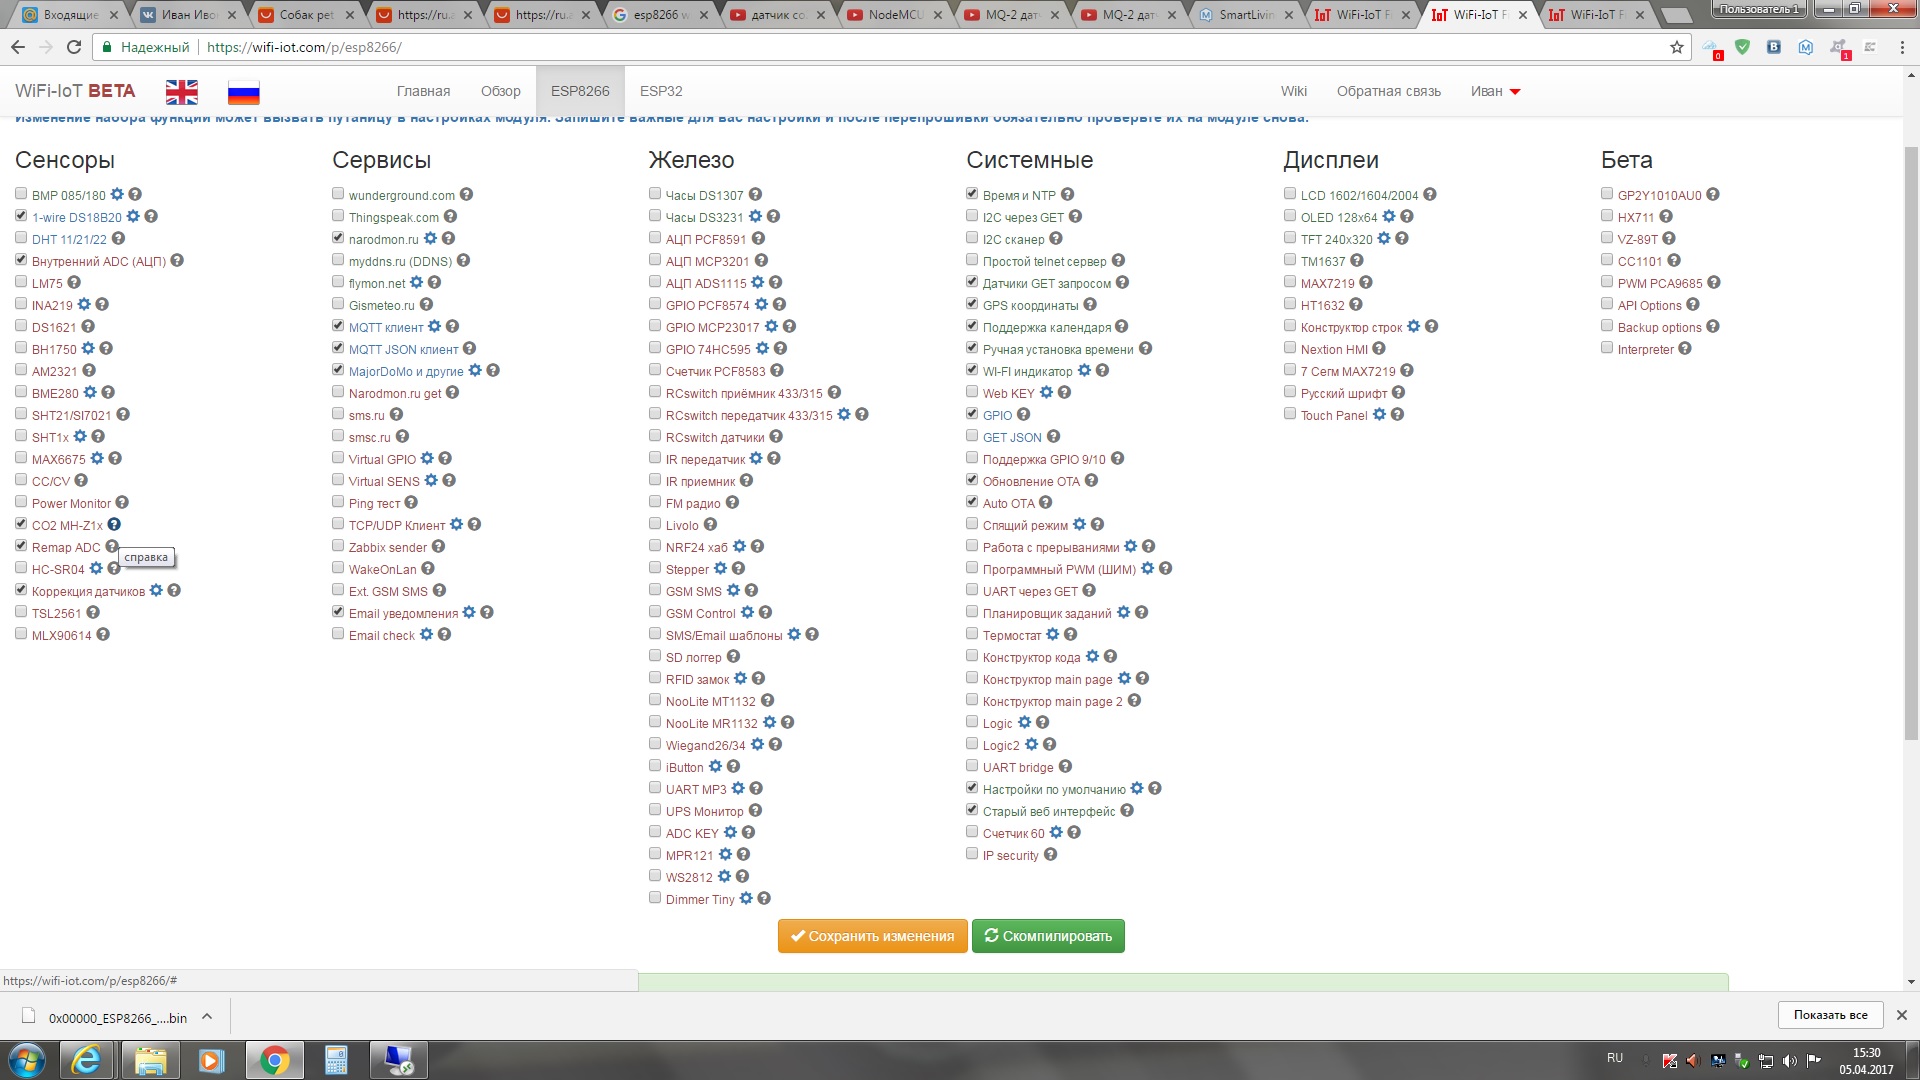
Task: Uncheck the Email уведомления checkbox
Action: coord(338,612)
